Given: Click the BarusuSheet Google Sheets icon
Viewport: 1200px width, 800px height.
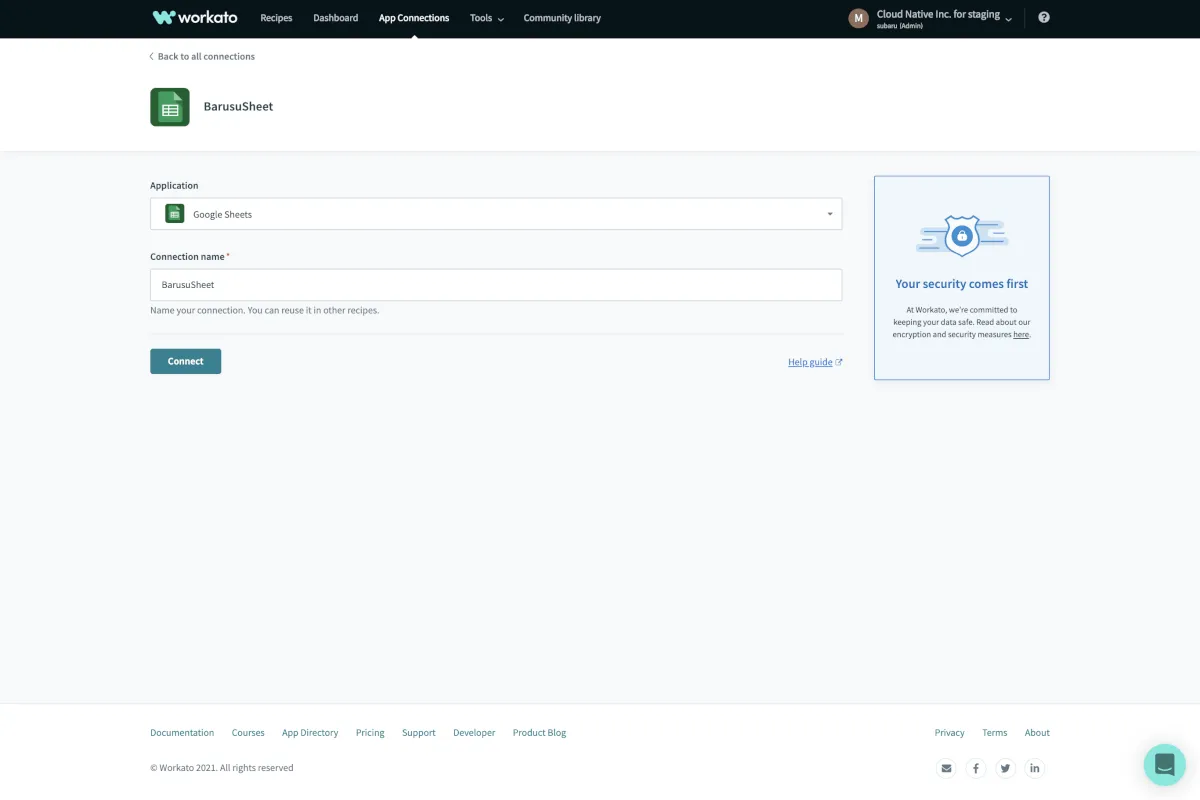Looking at the screenshot, I should click(x=170, y=107).
